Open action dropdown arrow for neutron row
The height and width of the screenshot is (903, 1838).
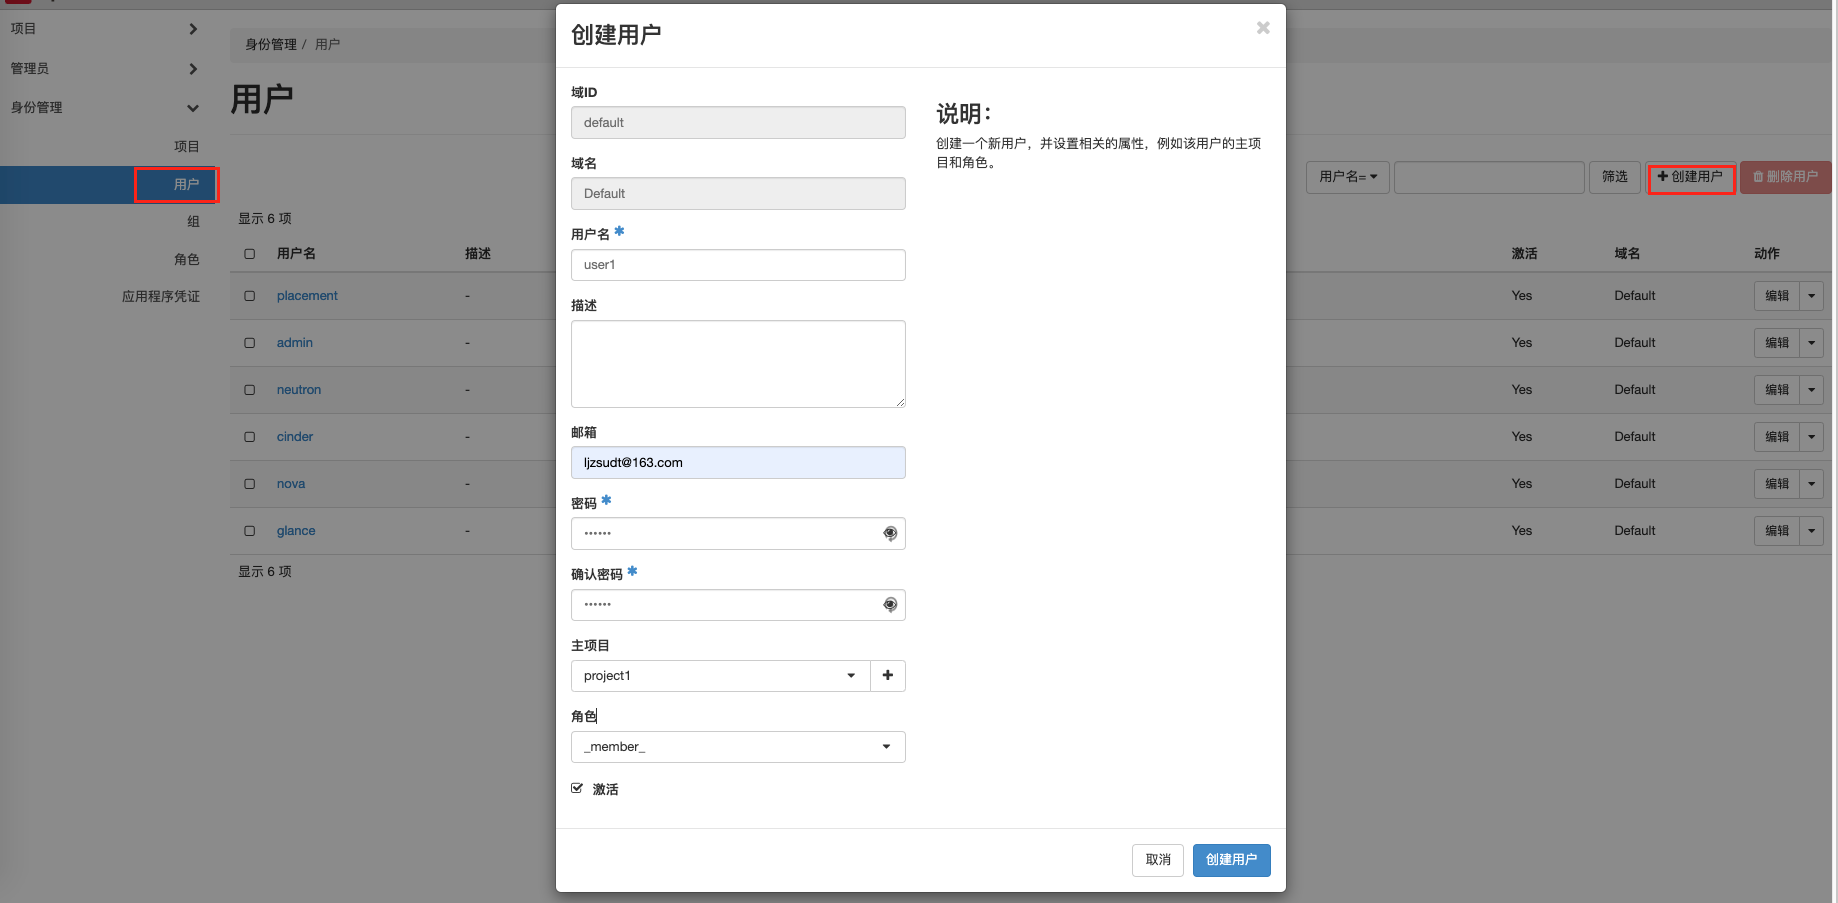(x=1811, y=390)
